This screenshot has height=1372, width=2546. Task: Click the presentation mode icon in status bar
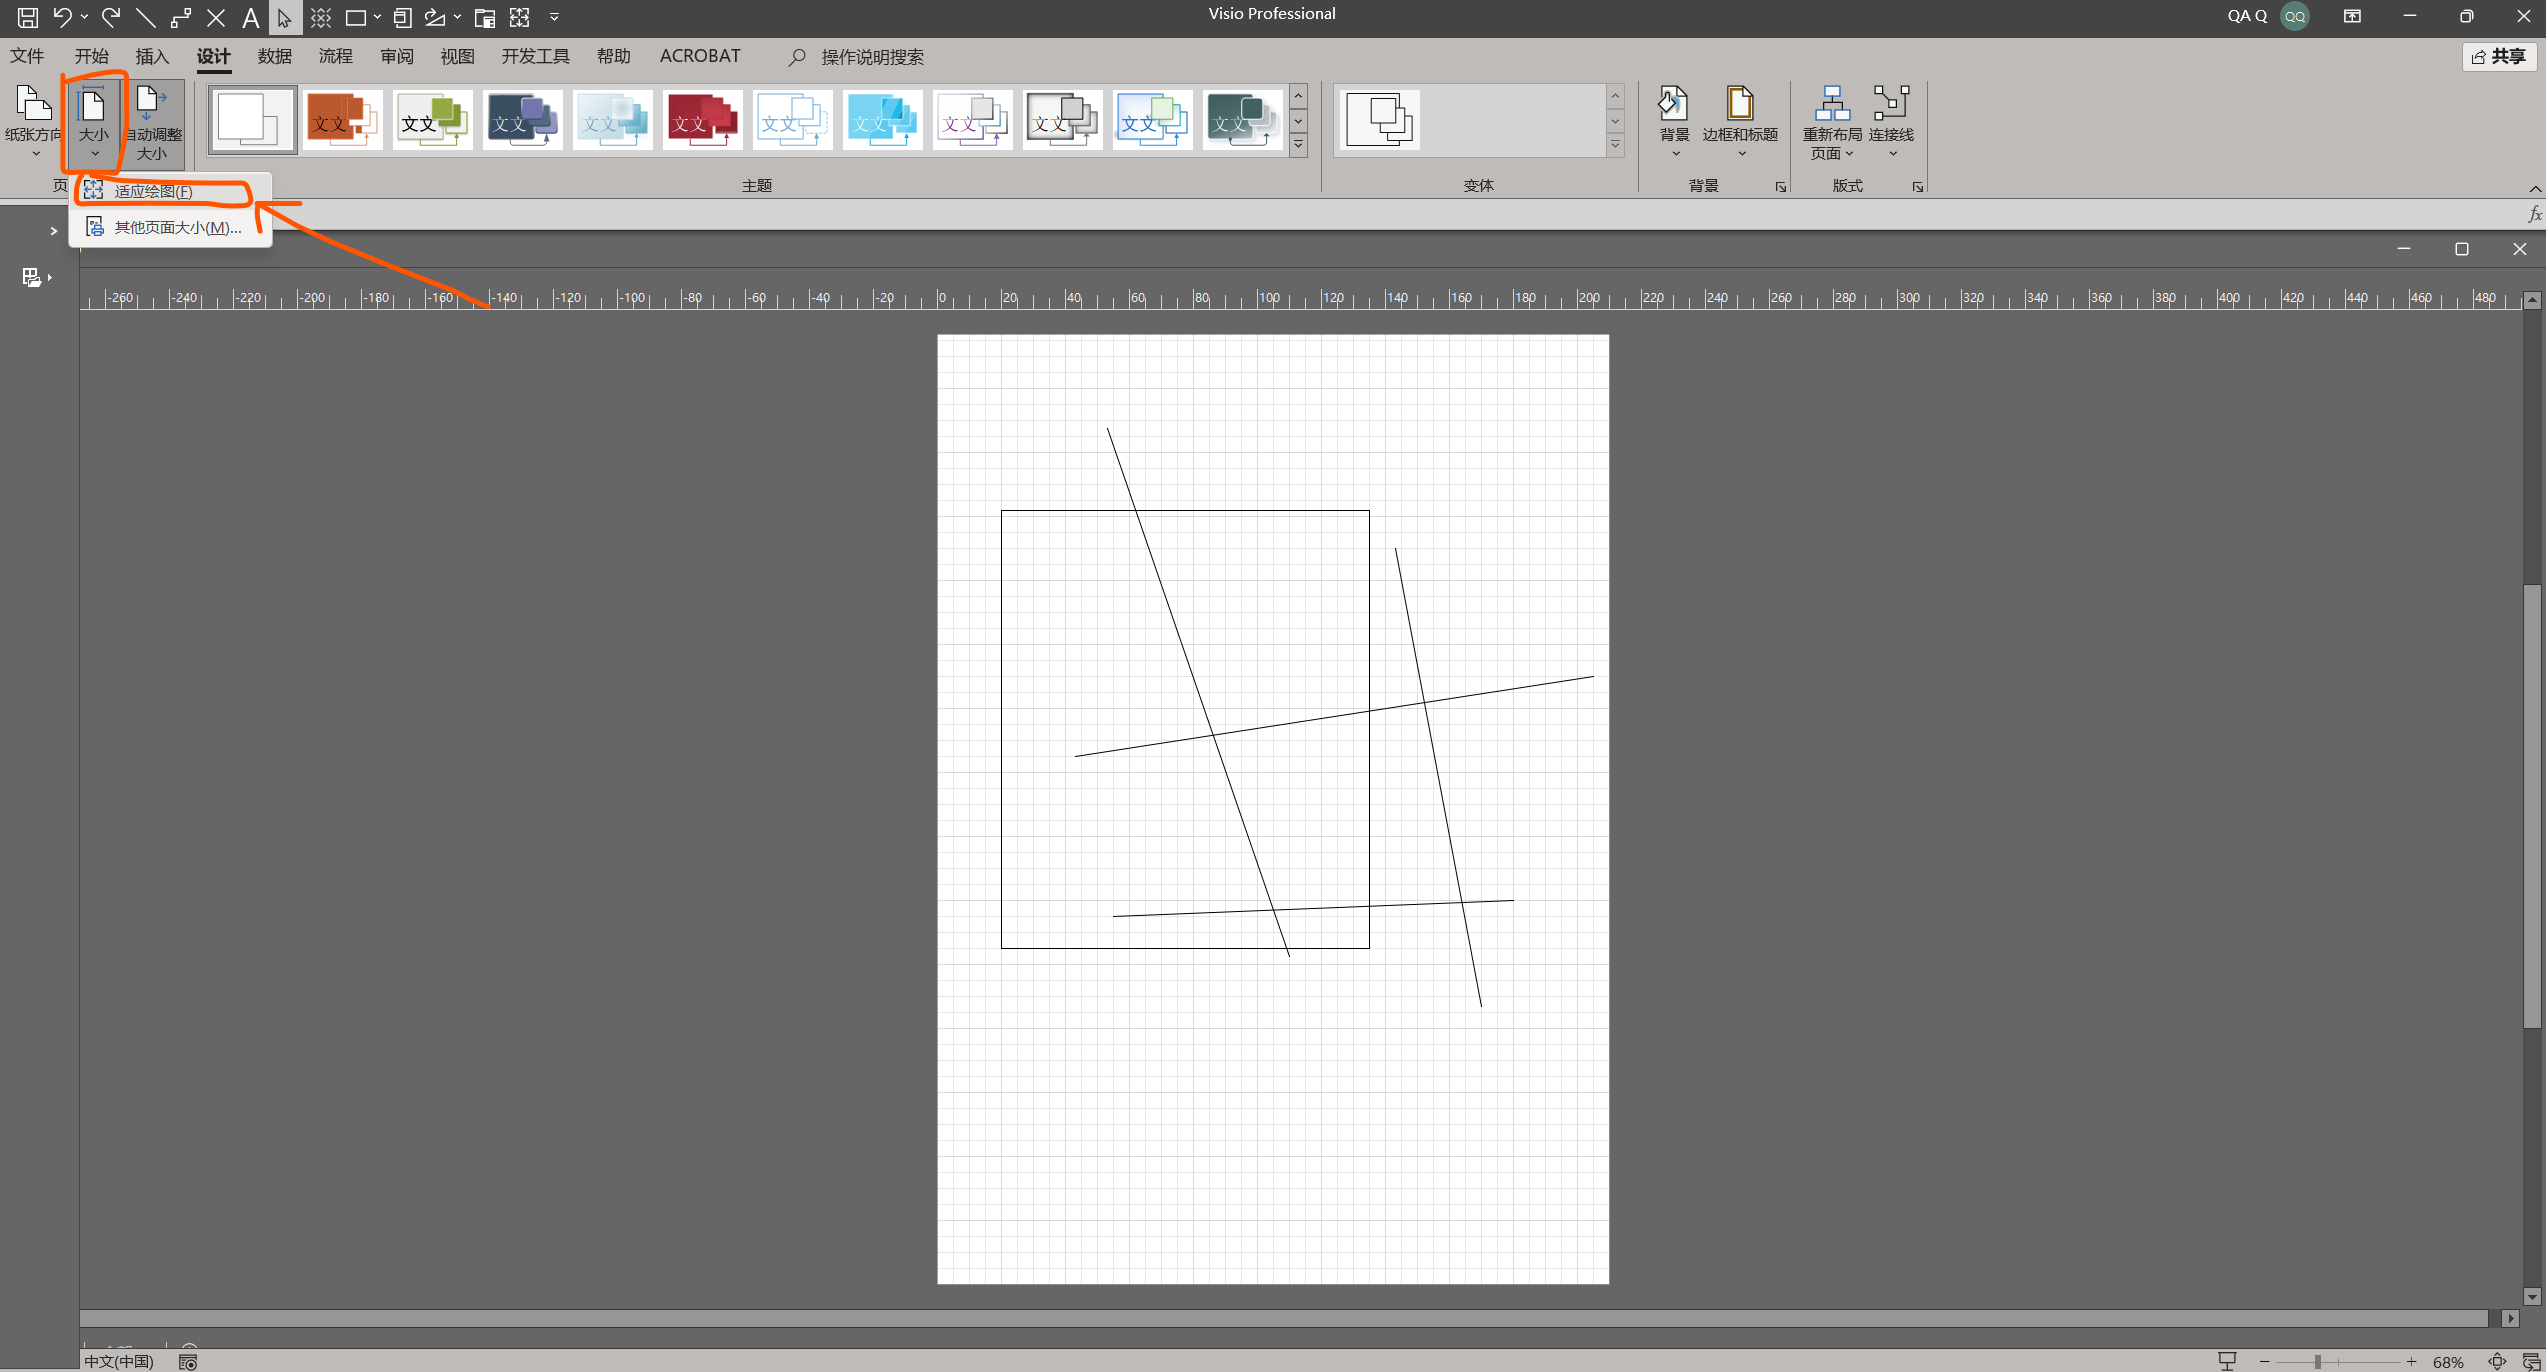(2227, 1361)
